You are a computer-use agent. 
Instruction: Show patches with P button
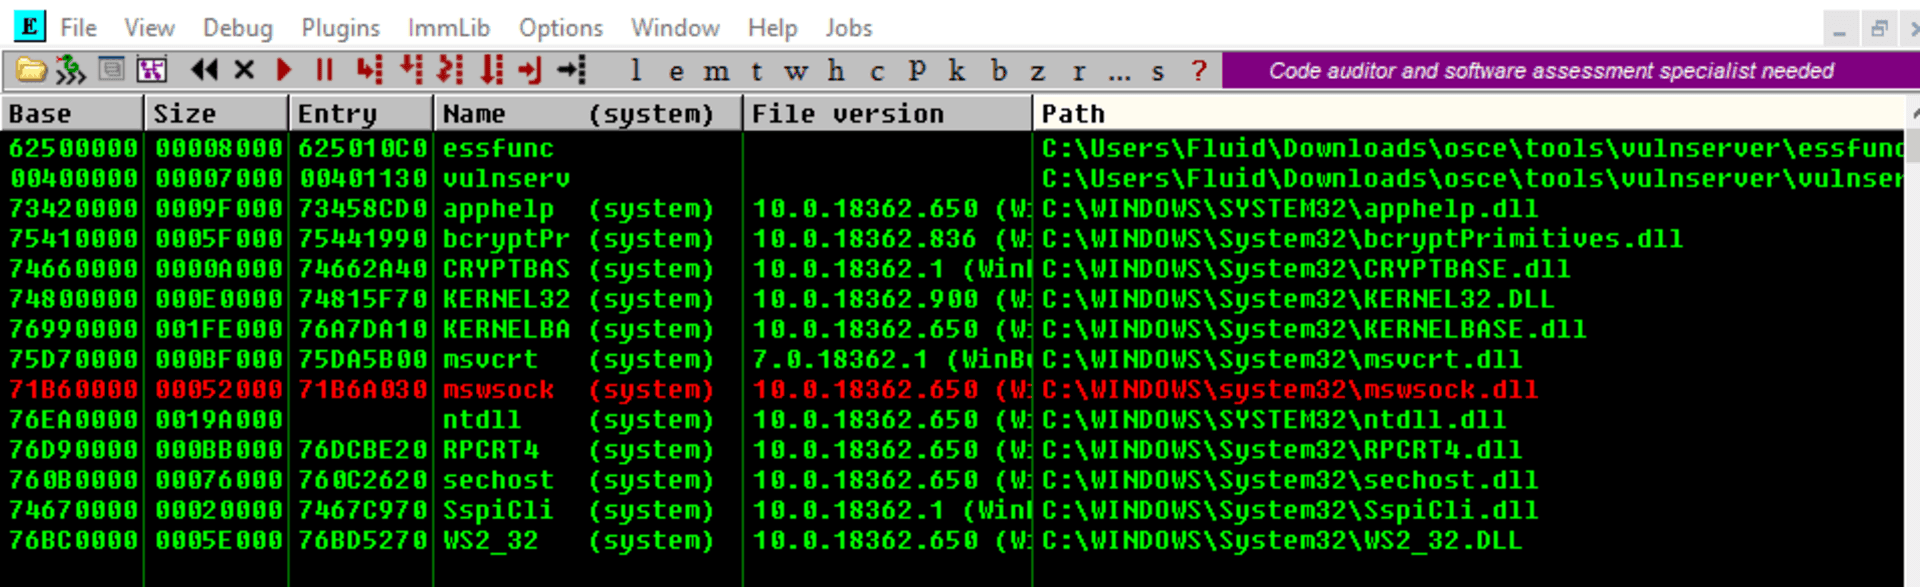click(917, 71)
